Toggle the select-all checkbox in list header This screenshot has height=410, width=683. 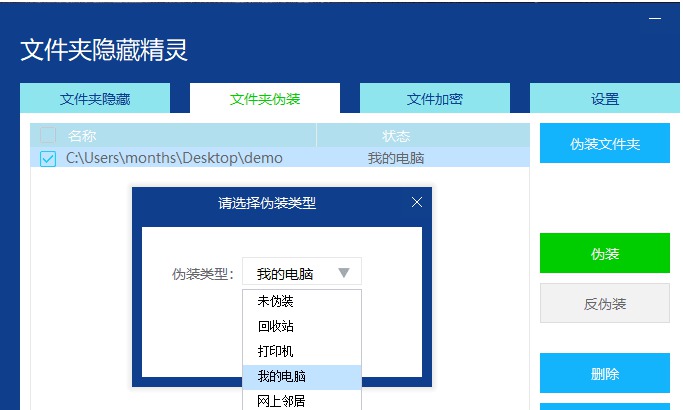point(48,135)
